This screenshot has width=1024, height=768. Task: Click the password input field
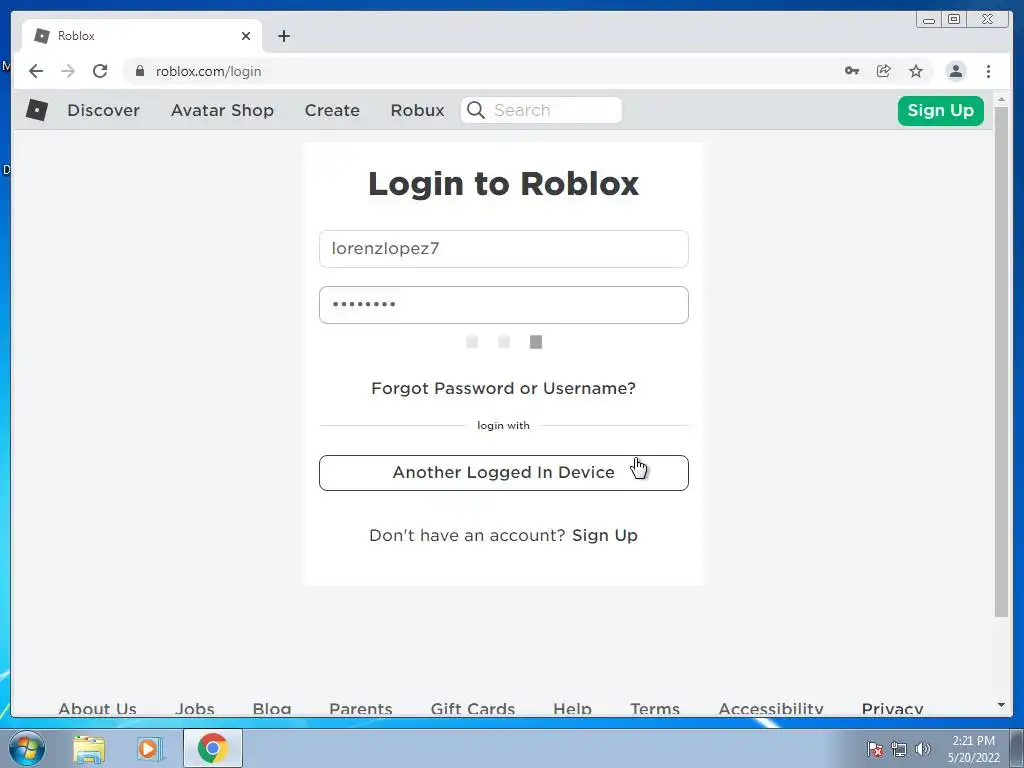coord(504,305)
